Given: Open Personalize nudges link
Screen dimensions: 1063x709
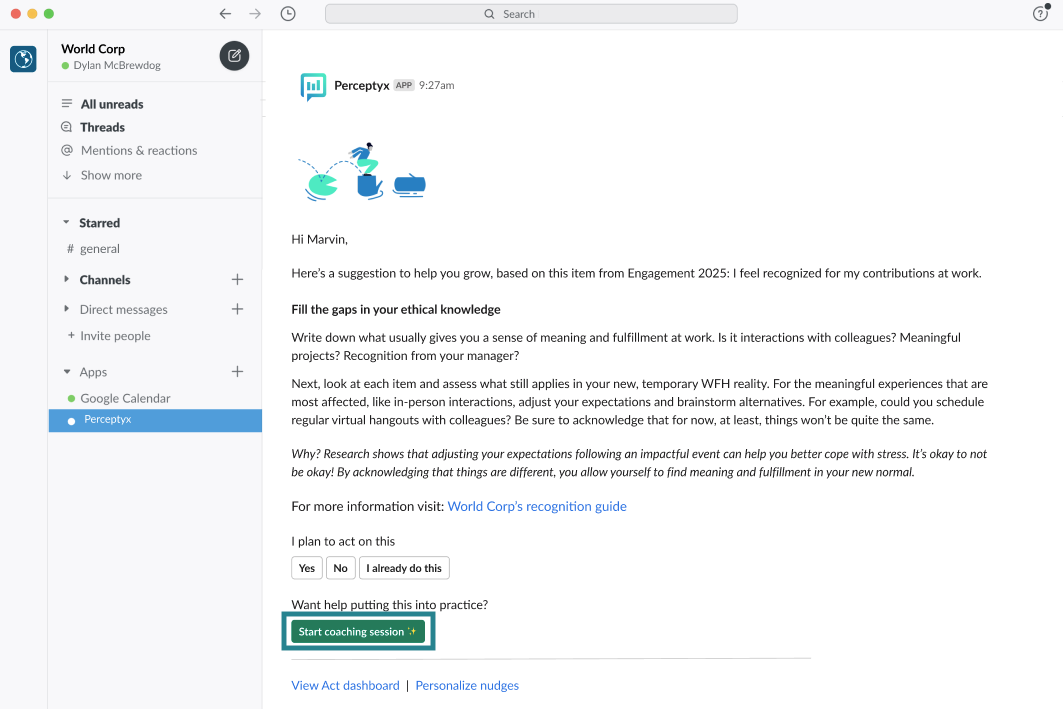Looking at the screenshot, I should (467, 685).
